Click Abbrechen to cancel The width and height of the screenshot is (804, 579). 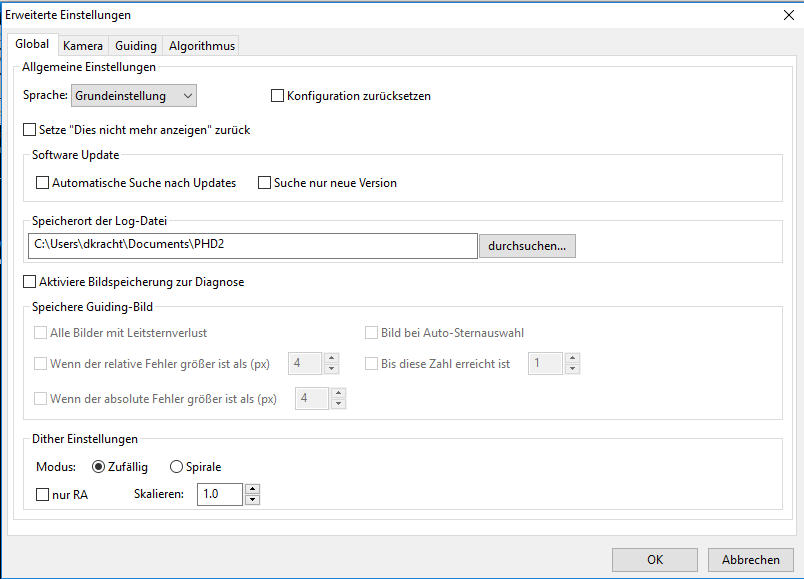(x=750, y=560)
